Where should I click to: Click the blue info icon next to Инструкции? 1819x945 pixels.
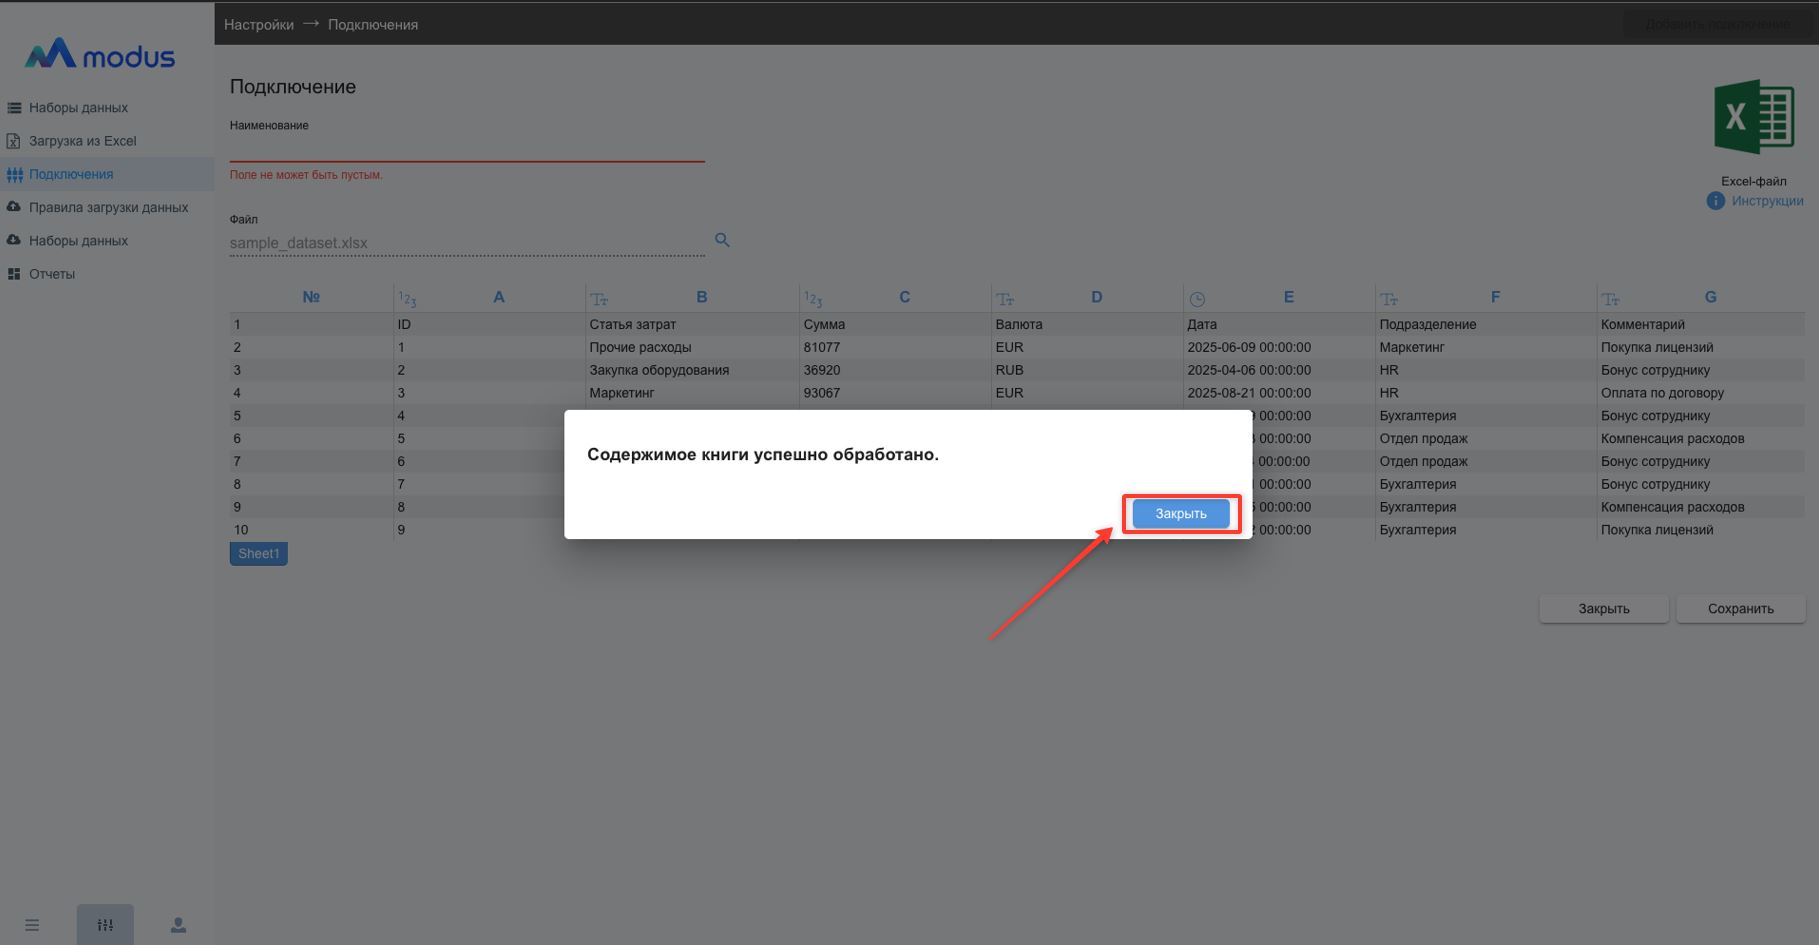pos(1715,201)
